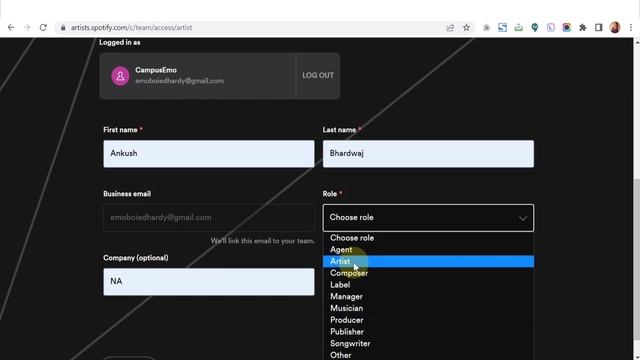Select Publisher from the role list
Screen dimensions: 640x360
pyautogui.click(x=428, y=332)
